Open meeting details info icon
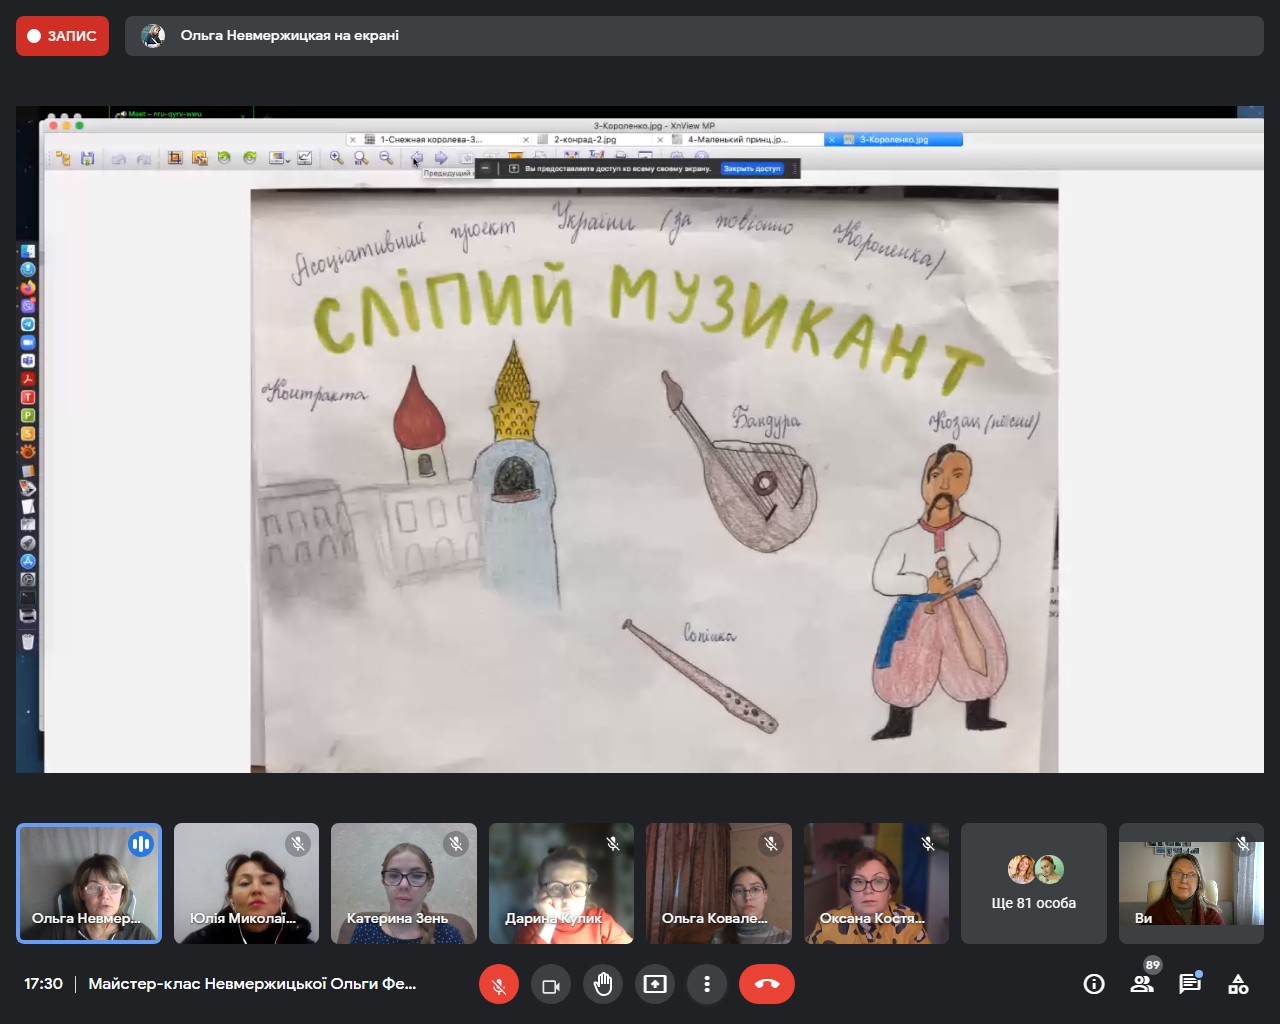 1094,985
